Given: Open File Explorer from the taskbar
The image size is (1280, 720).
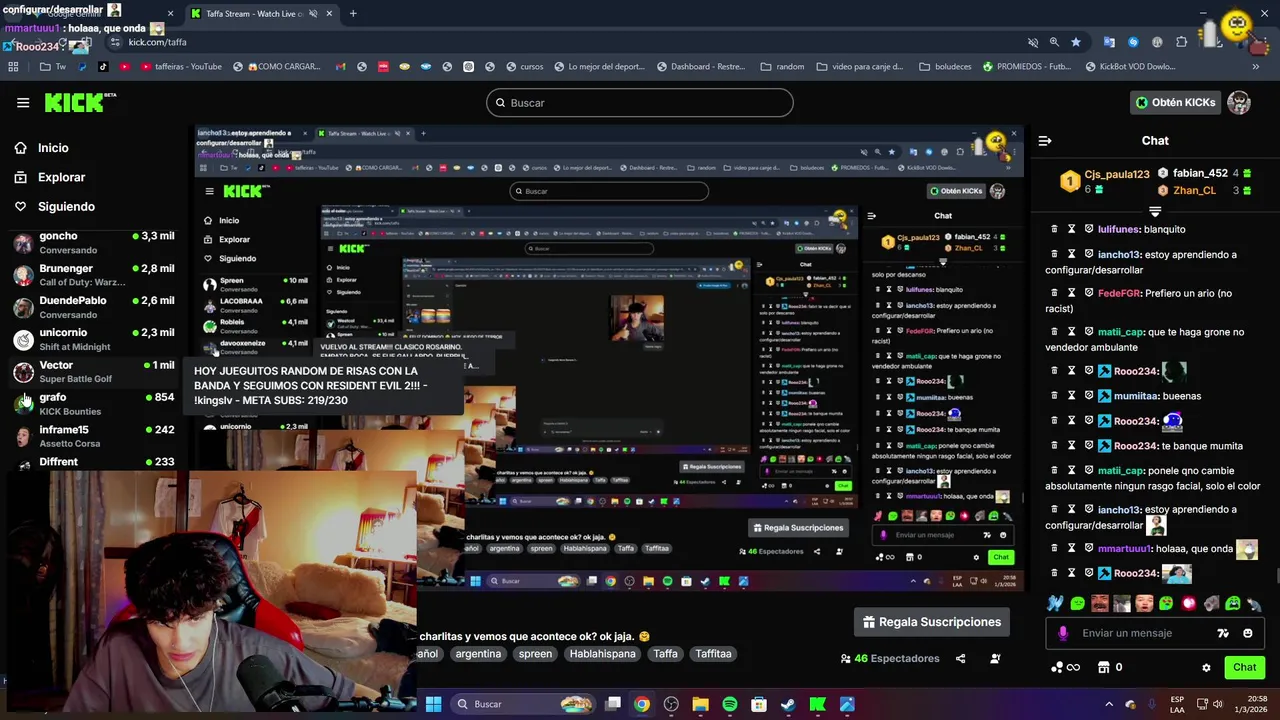Looking at the screenshot, I should point(700,704).
